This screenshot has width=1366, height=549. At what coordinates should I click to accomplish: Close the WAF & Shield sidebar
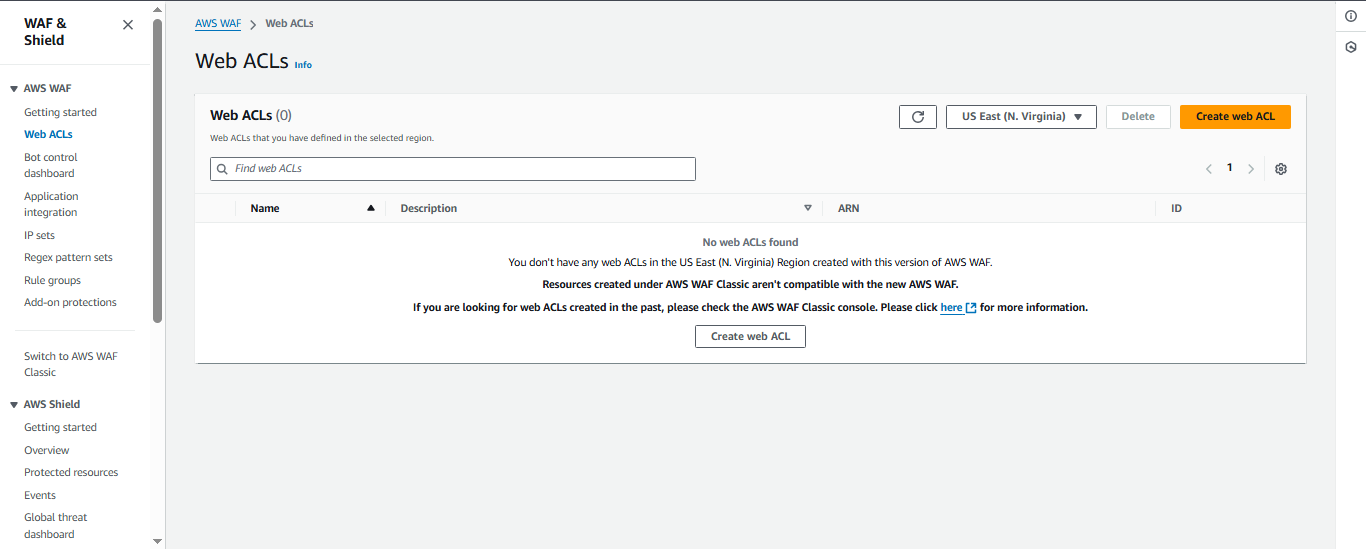click(x=127, y=25)
